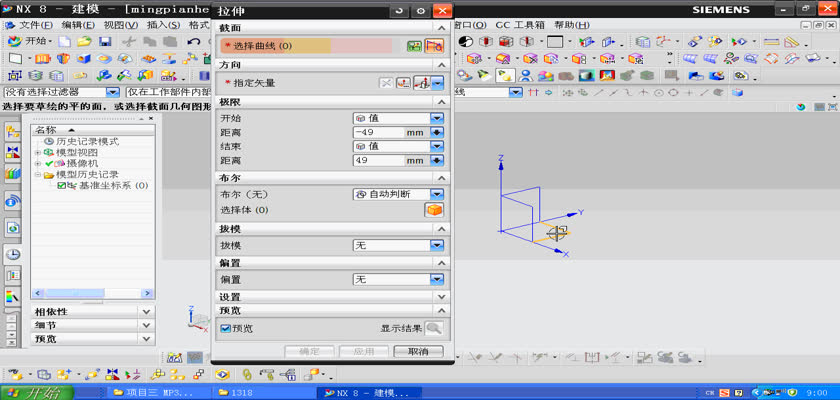The image size is (840, 400).
Task: Open the NX 开始 application menu button
Action: tap(31, 41)
